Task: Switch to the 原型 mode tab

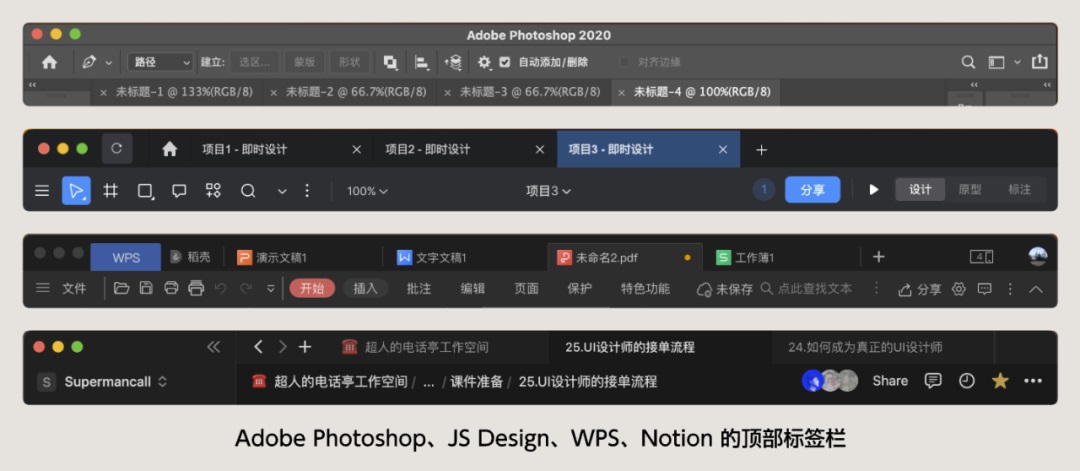Action: click(970, 190)
